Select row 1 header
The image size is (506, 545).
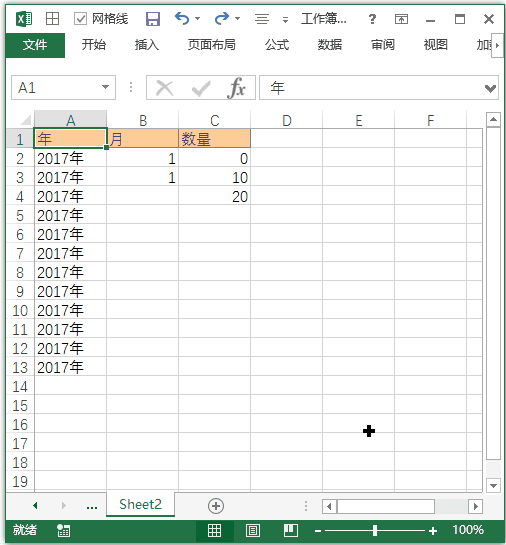[x=20, y=139]
